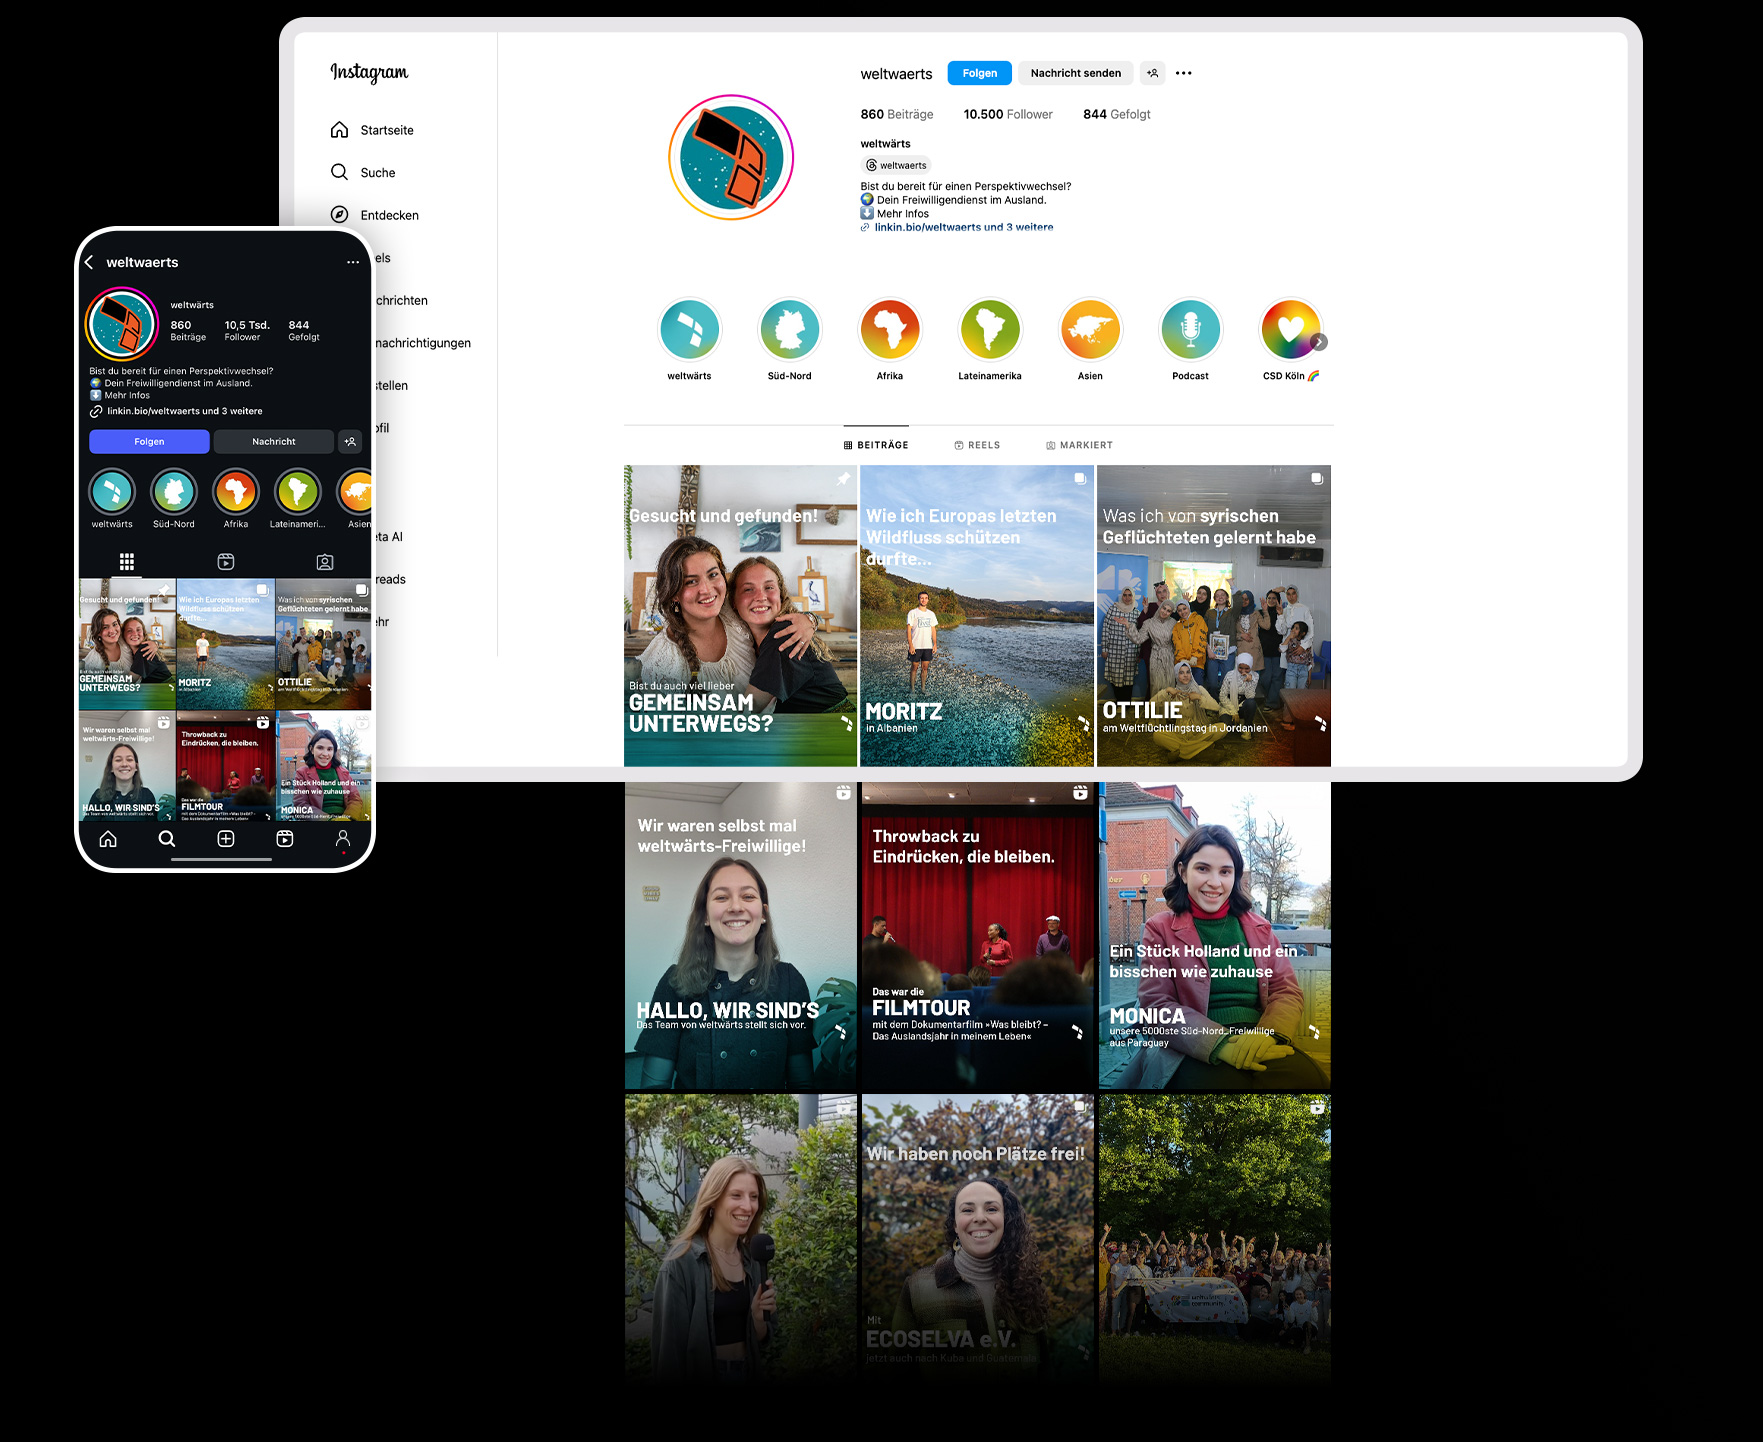Open the weltwaerts profile picture on desktop
The width and height of the screenshot is (1763, 1442).
(731, 157)
